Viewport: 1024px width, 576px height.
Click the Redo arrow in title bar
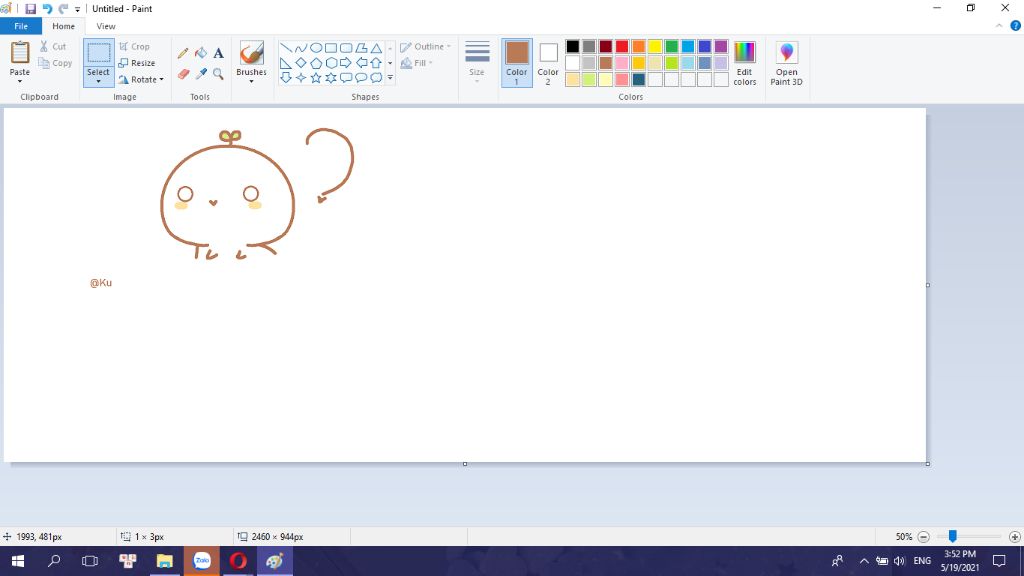[63, 8]
